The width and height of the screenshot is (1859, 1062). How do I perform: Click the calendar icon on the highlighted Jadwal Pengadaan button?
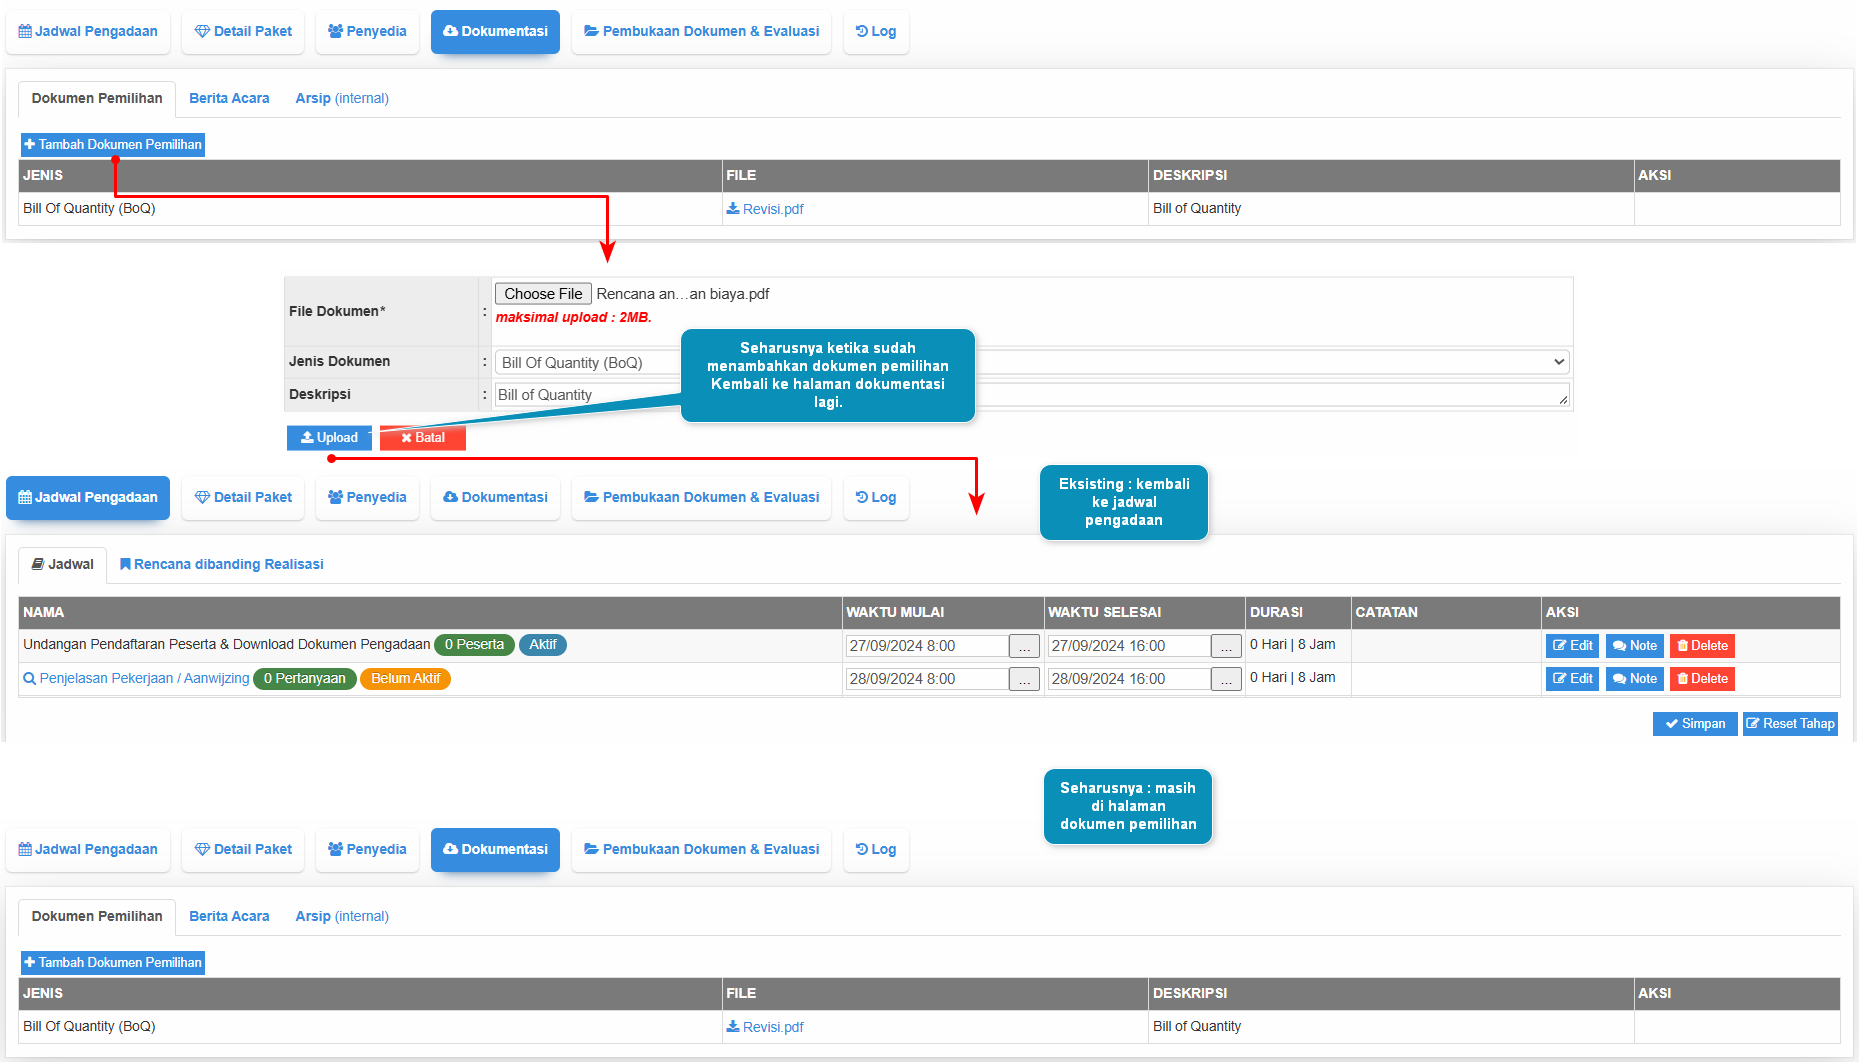(25, 497)
